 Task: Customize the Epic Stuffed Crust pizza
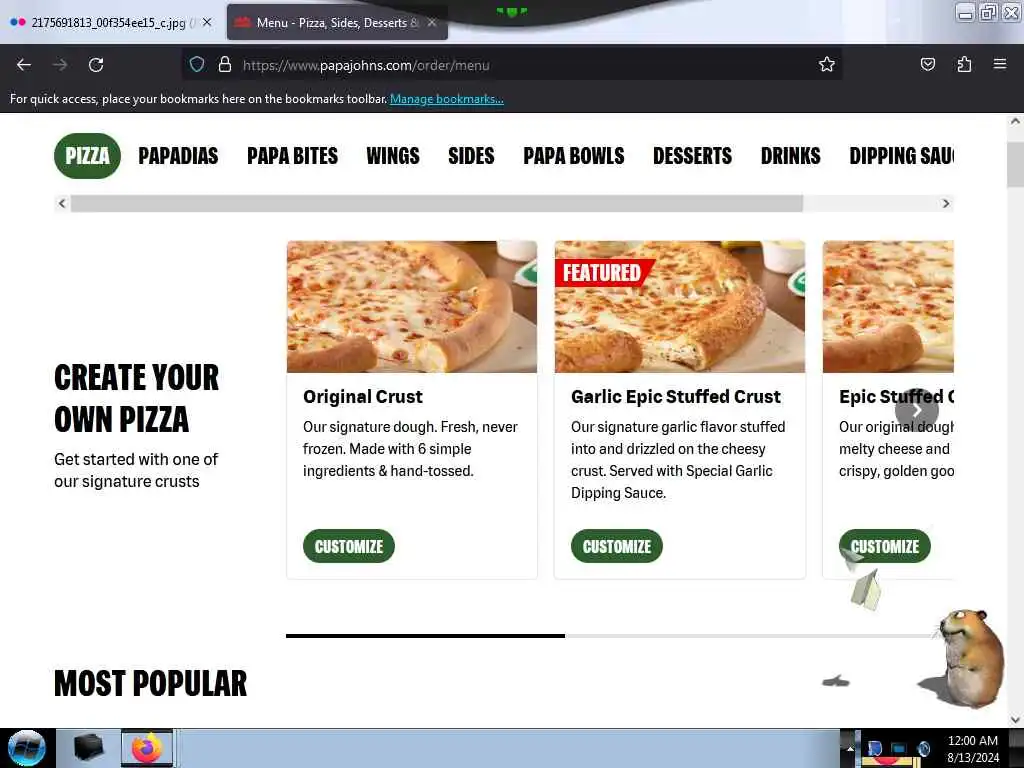click(885, 546)
